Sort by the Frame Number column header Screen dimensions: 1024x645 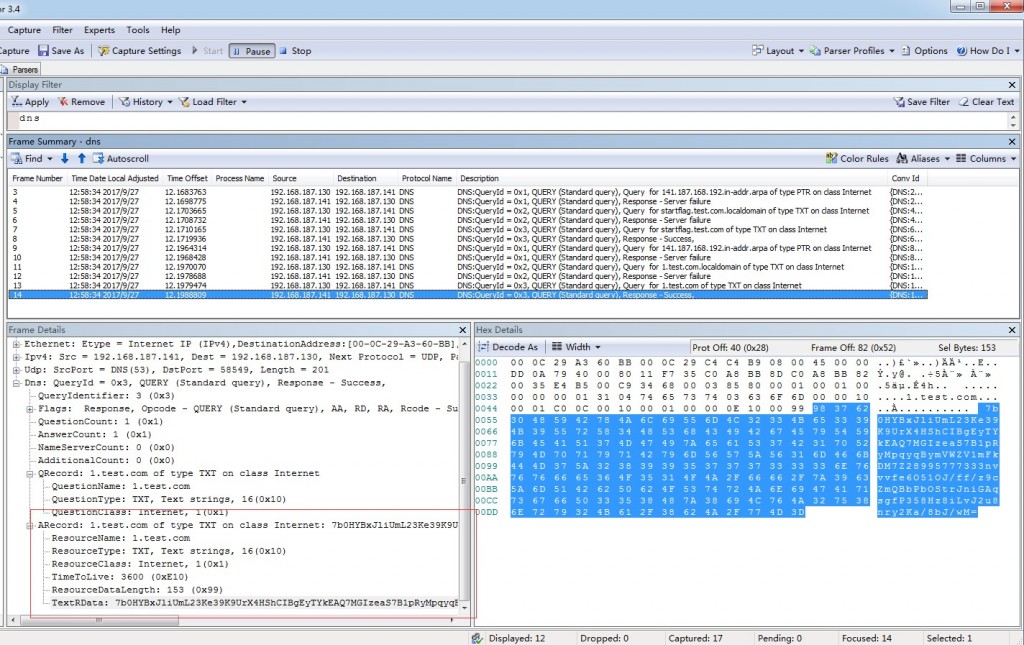[37, 178]
